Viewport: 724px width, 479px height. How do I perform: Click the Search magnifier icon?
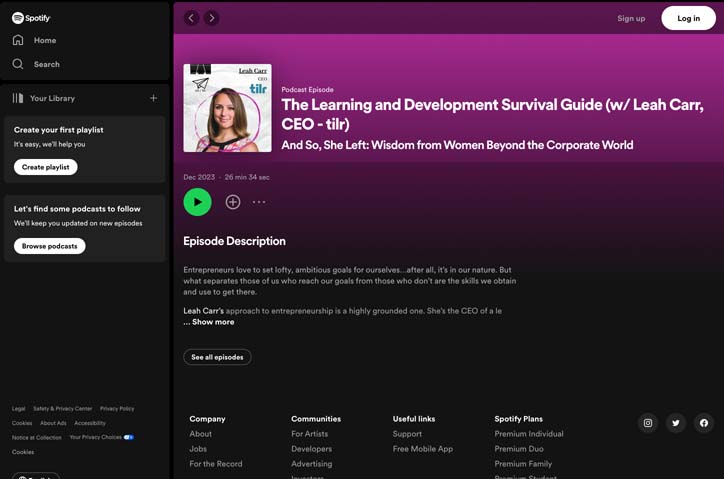coord(18,64)
